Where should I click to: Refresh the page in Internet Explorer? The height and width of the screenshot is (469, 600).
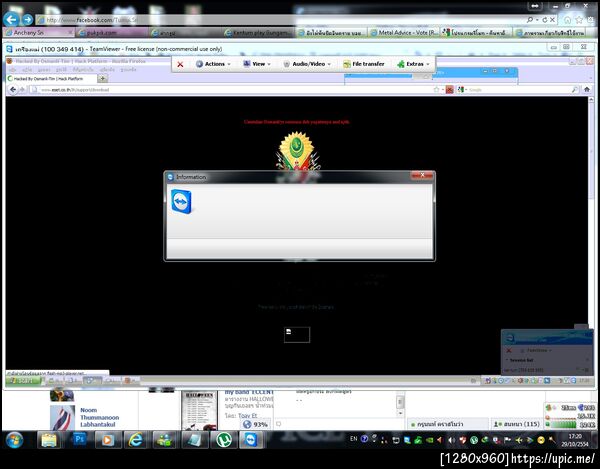pos(545,20)
